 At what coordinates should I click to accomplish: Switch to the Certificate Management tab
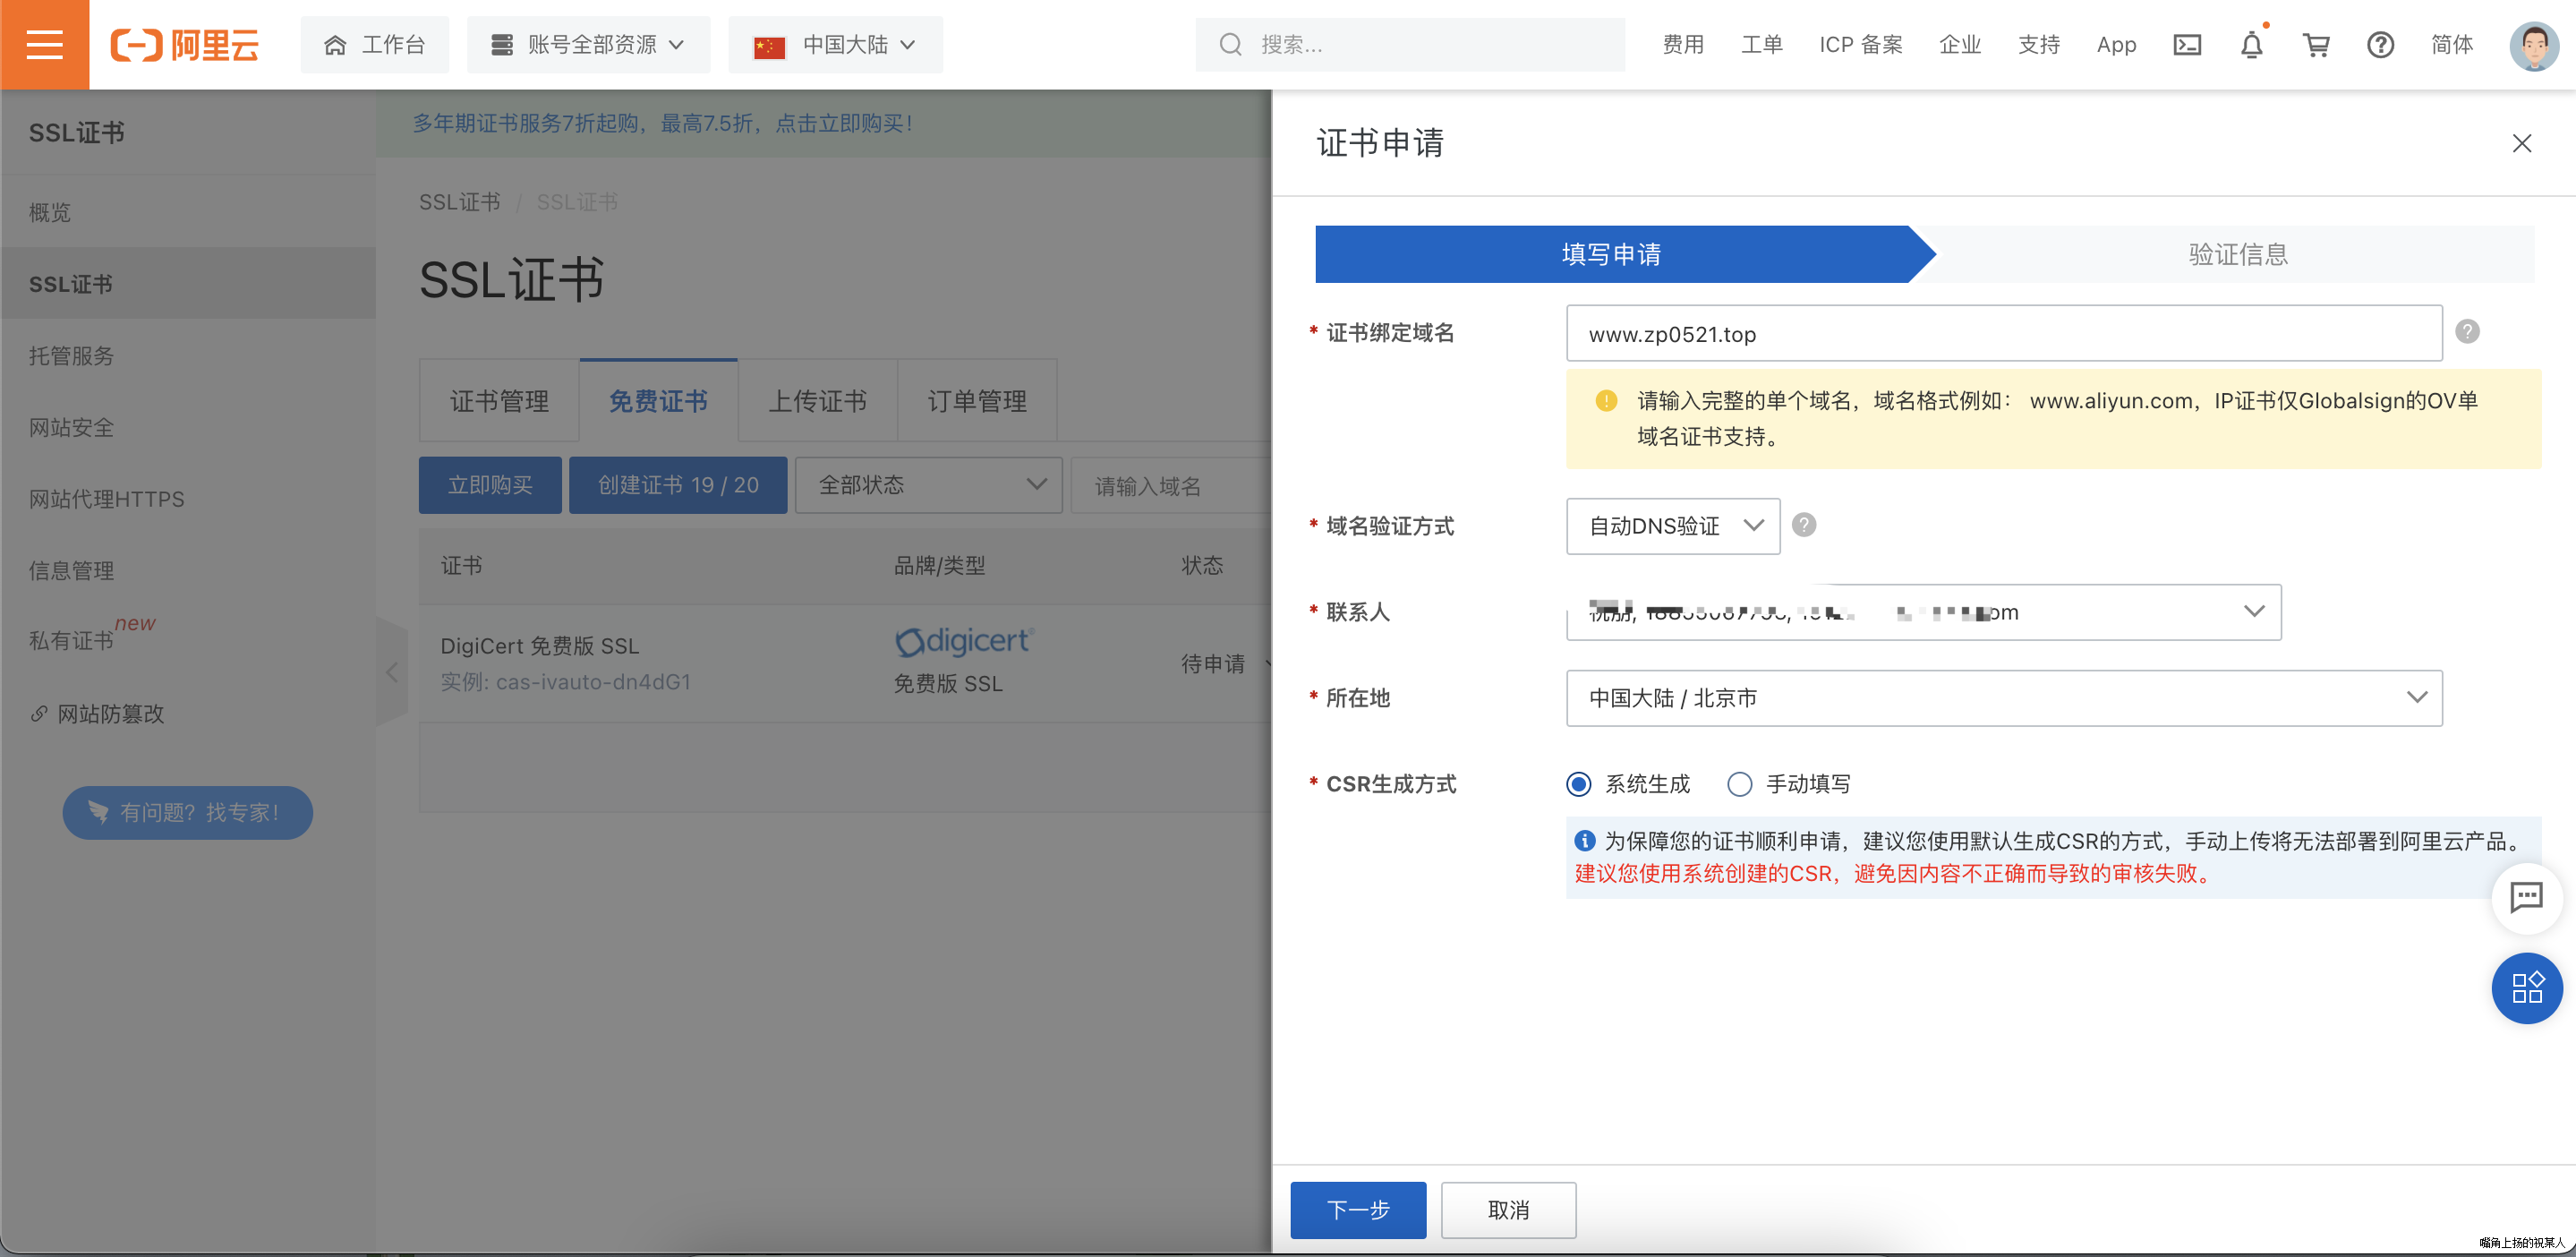tap(499, 401)
